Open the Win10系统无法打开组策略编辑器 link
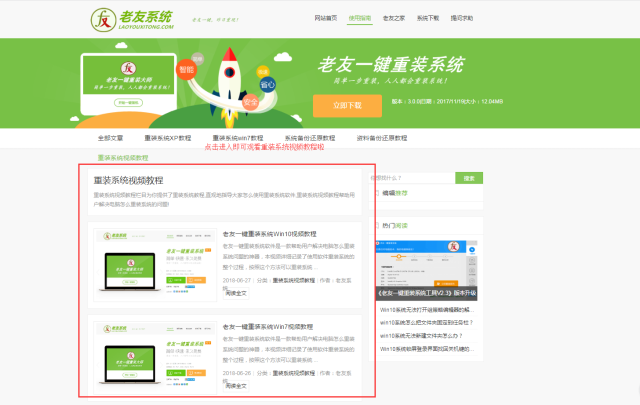The width and height of the screenshot is (640, 405). pyautogui.click(x=427, y=309)
